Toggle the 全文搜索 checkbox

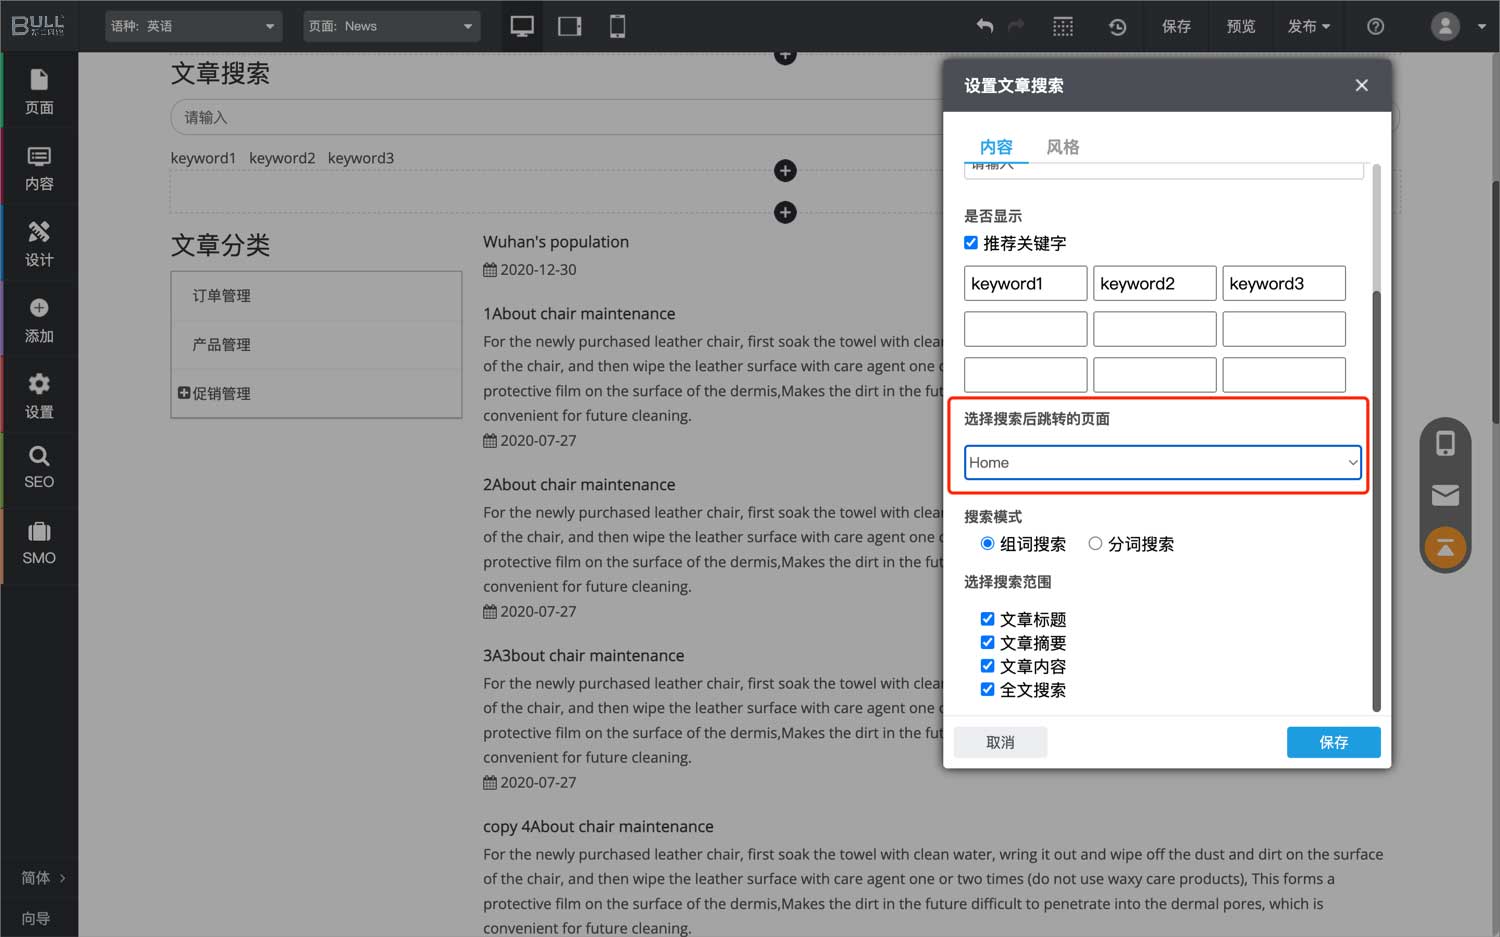coord(987,690)
